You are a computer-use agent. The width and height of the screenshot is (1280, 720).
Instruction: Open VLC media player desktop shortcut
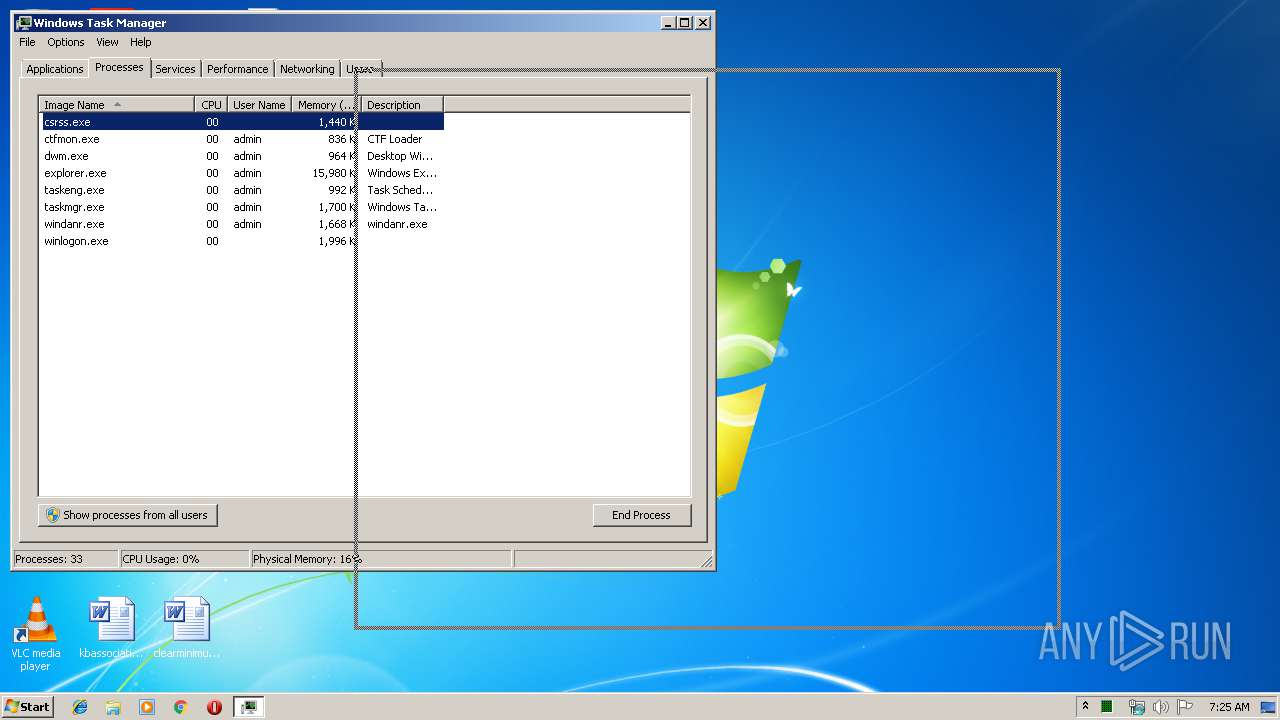click(x=35, y=634)
